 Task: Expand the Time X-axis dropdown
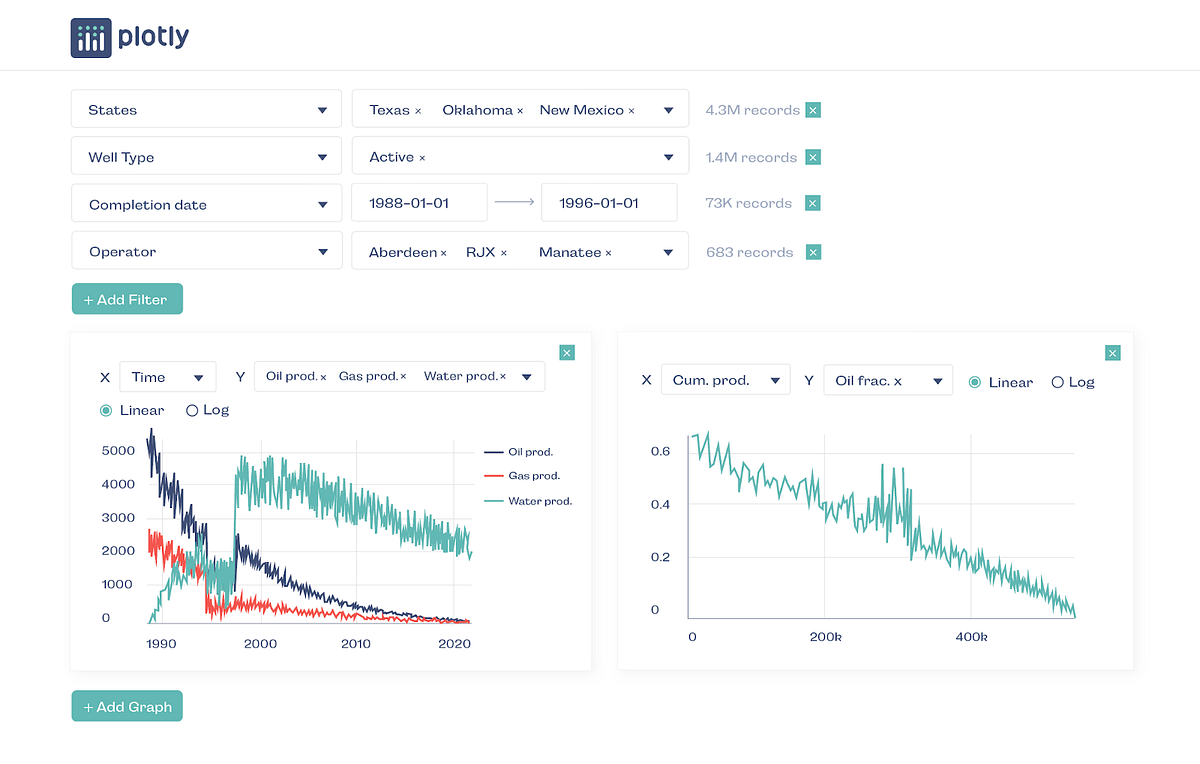point(167,377)
